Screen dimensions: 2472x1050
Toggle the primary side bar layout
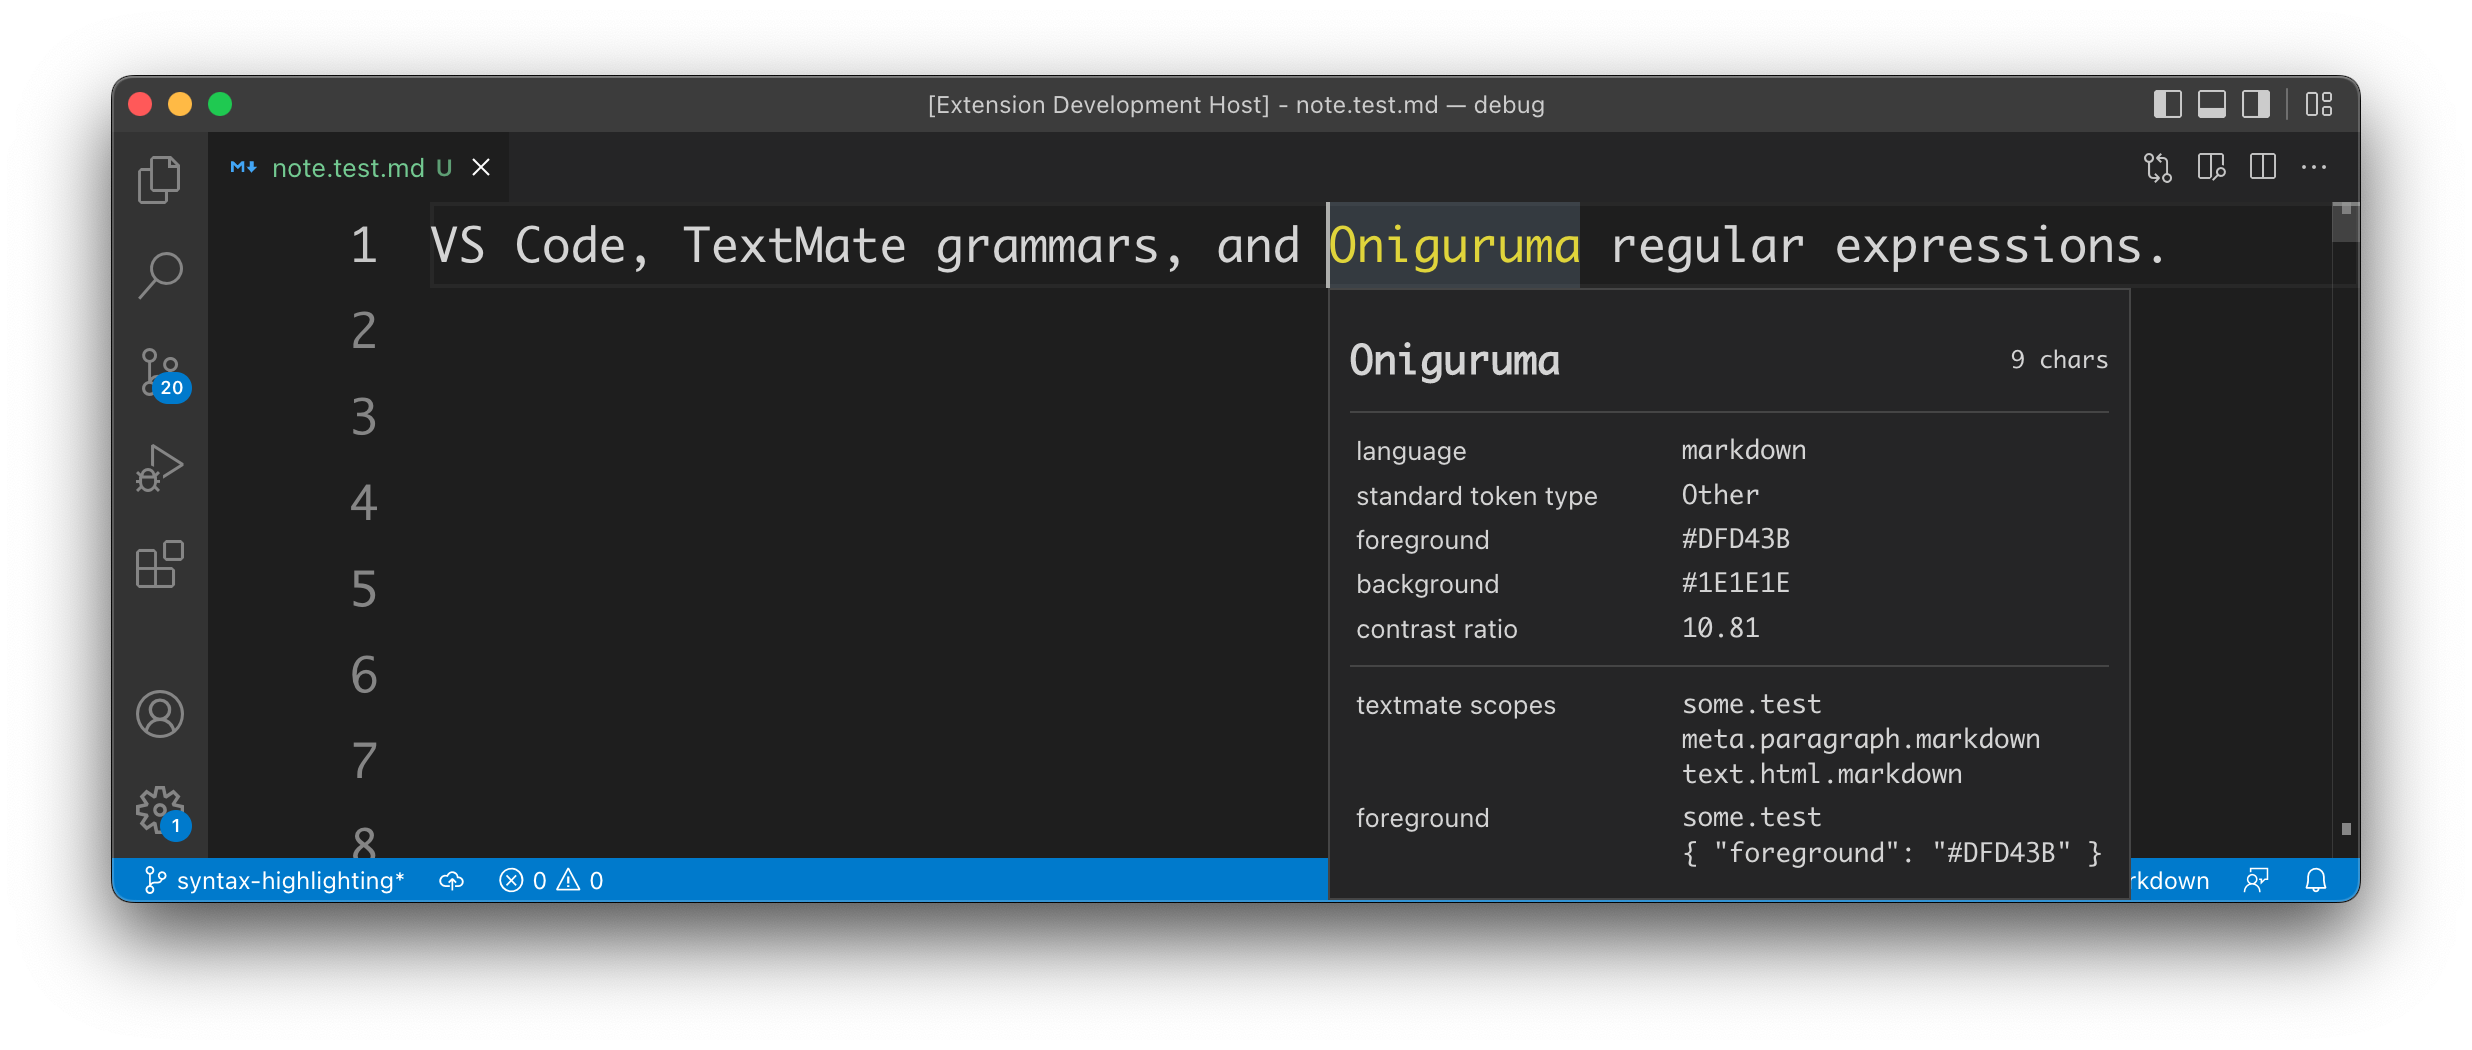pyautogui.click(x=2167, y=104)
